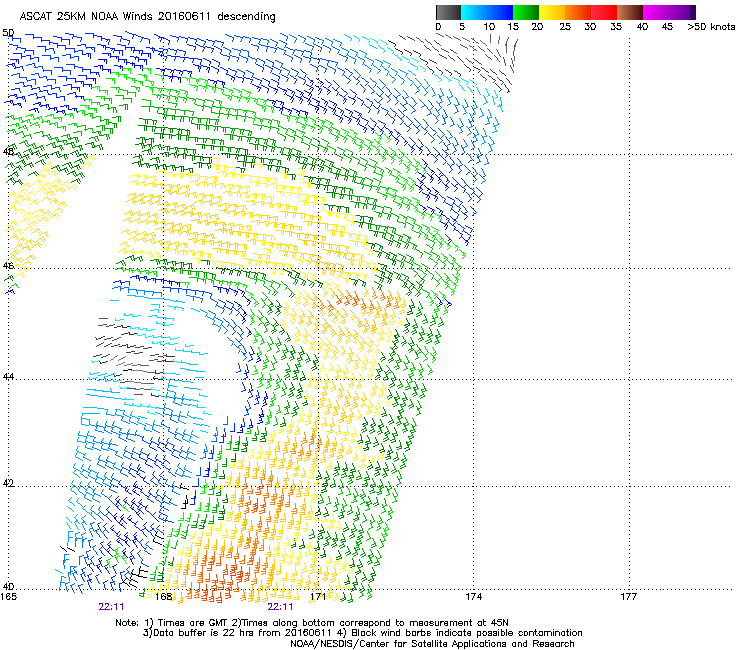Select the '35' legend tick label
This screenshot has height=650, width=740.
coord(616,27)
